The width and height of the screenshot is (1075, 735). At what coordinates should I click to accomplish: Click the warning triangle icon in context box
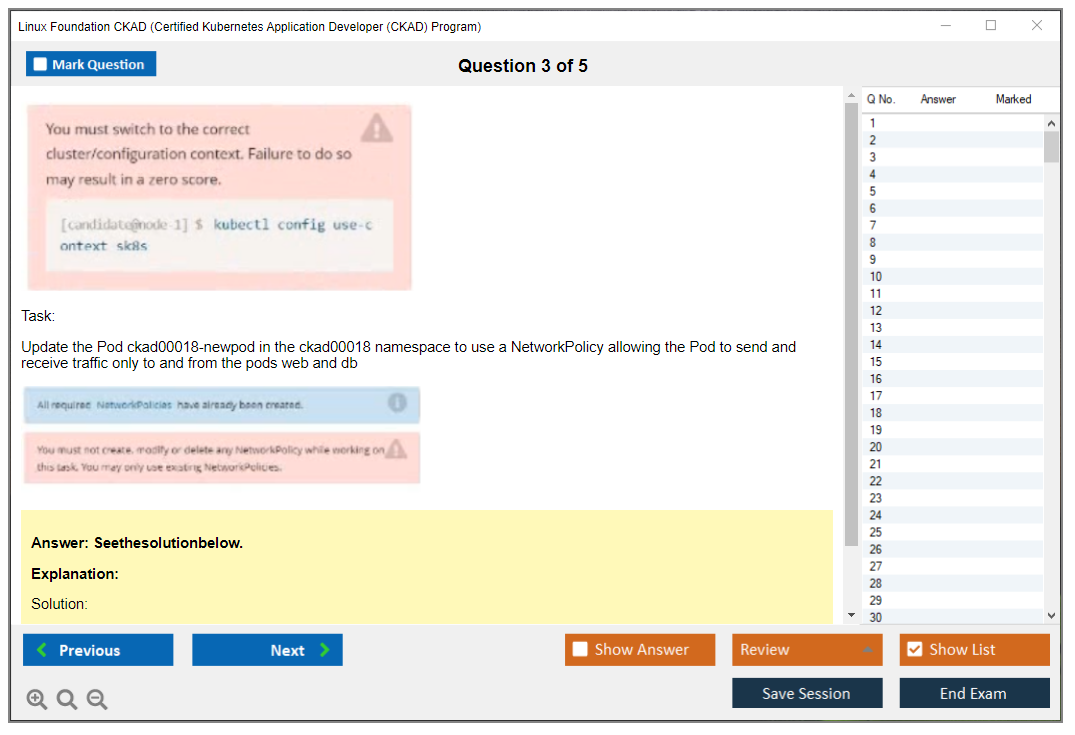point(376,128)
